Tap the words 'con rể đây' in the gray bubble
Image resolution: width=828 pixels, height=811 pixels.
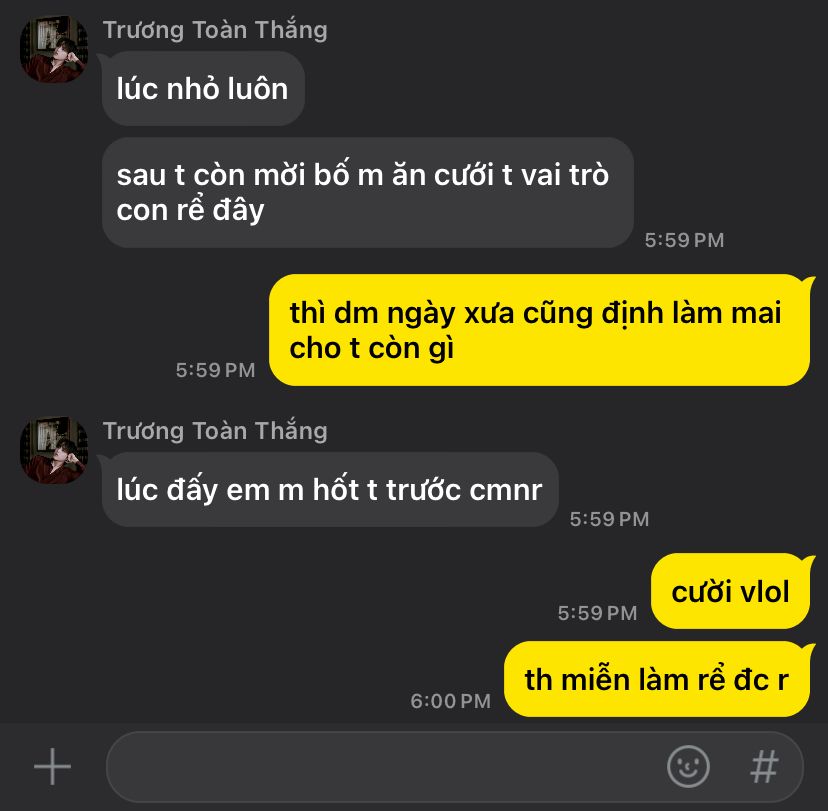(190, 210)
